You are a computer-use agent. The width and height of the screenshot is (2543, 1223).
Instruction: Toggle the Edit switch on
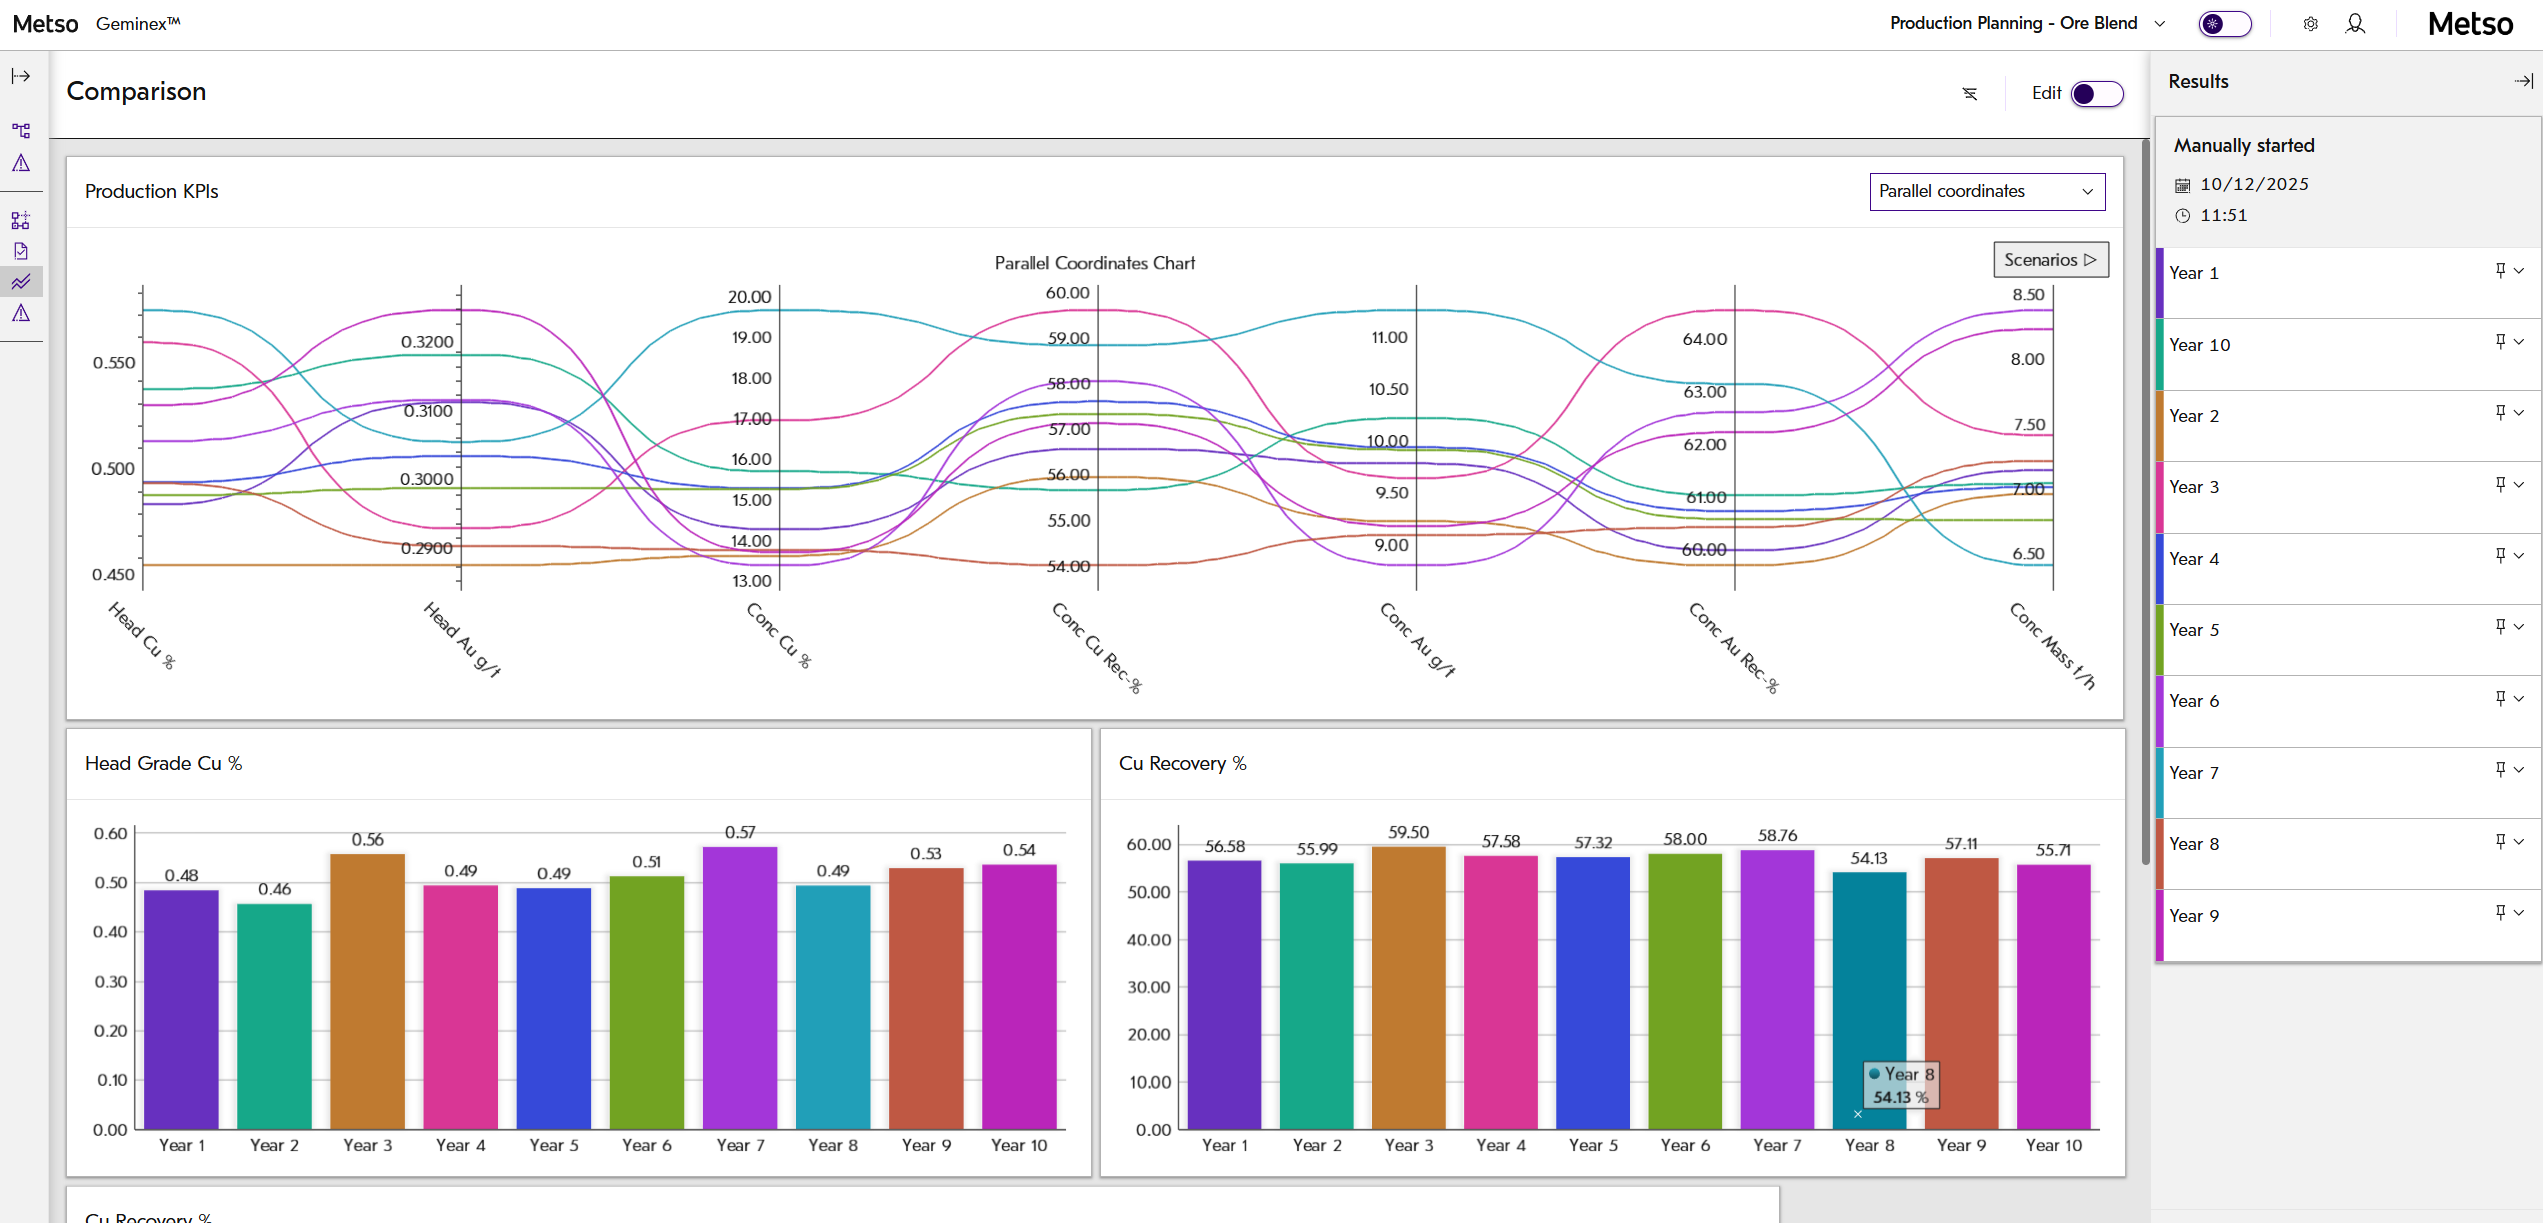tap(2097, 94)
